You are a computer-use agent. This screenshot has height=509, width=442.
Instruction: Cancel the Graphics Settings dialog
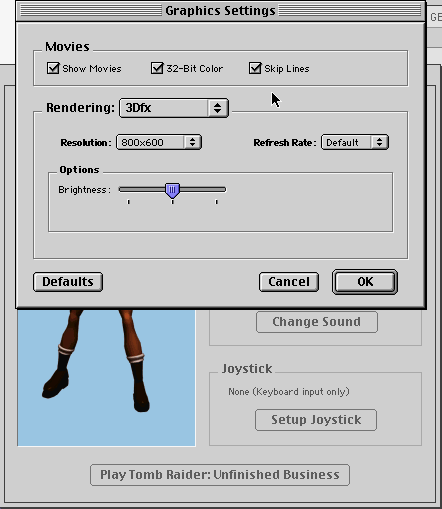click(289, 282)
